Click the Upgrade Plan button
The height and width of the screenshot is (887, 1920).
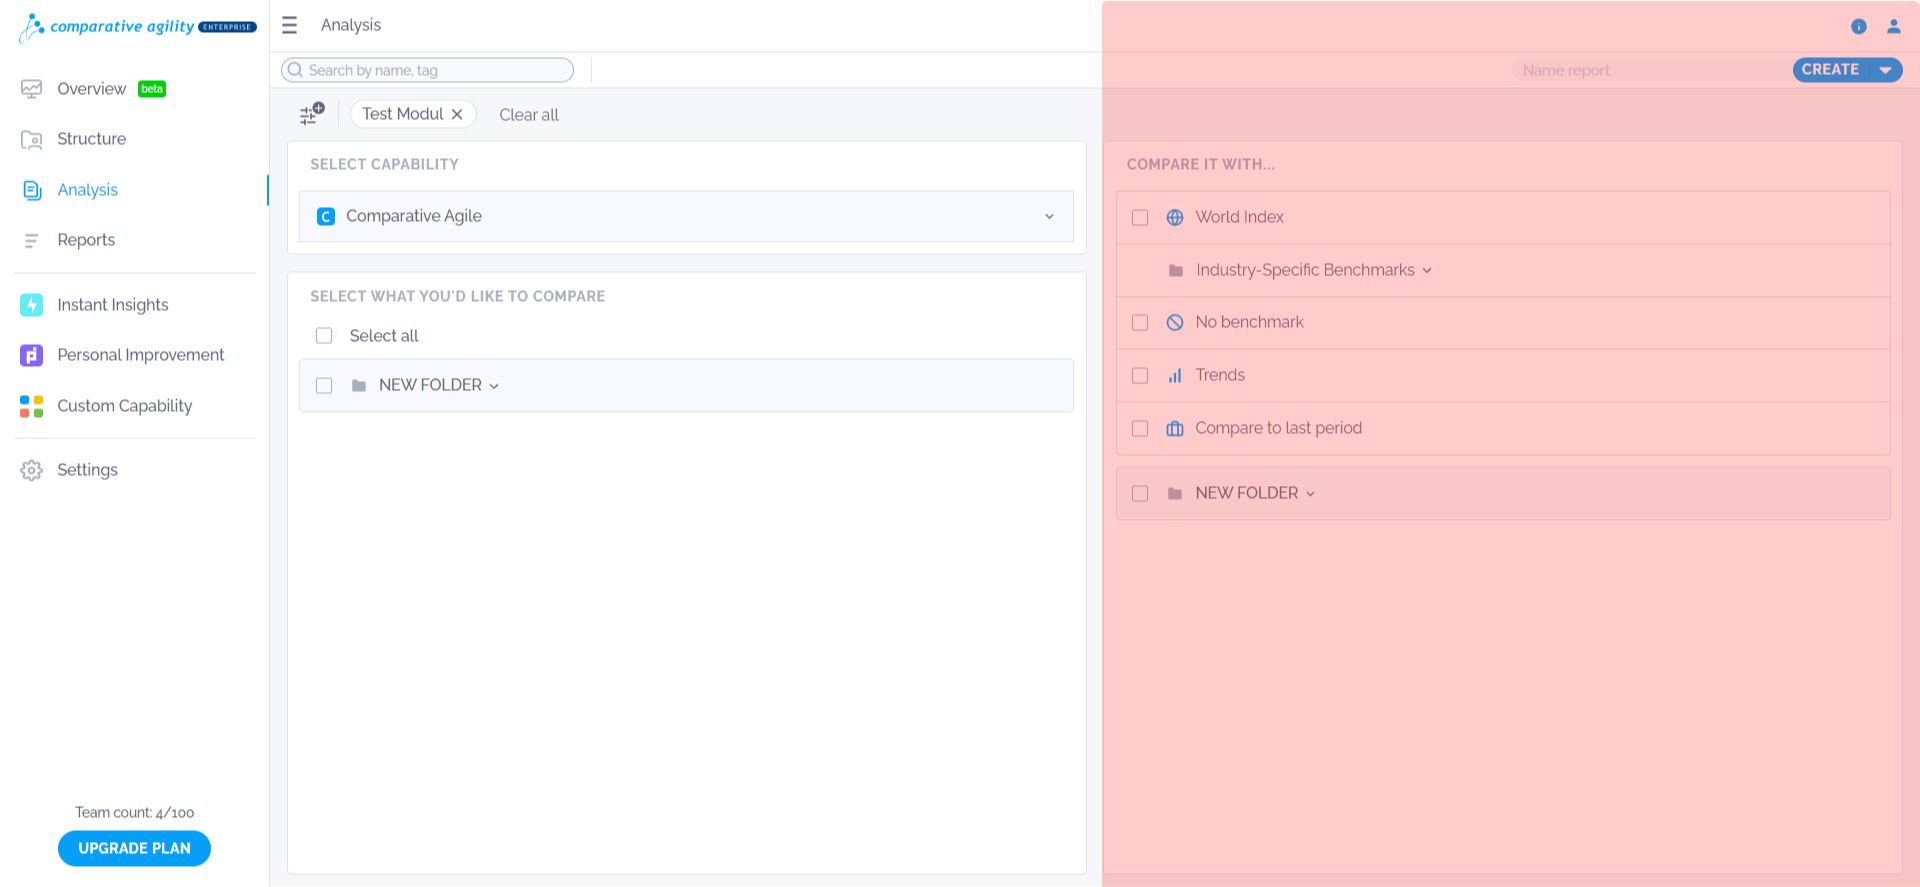point(134,848)
